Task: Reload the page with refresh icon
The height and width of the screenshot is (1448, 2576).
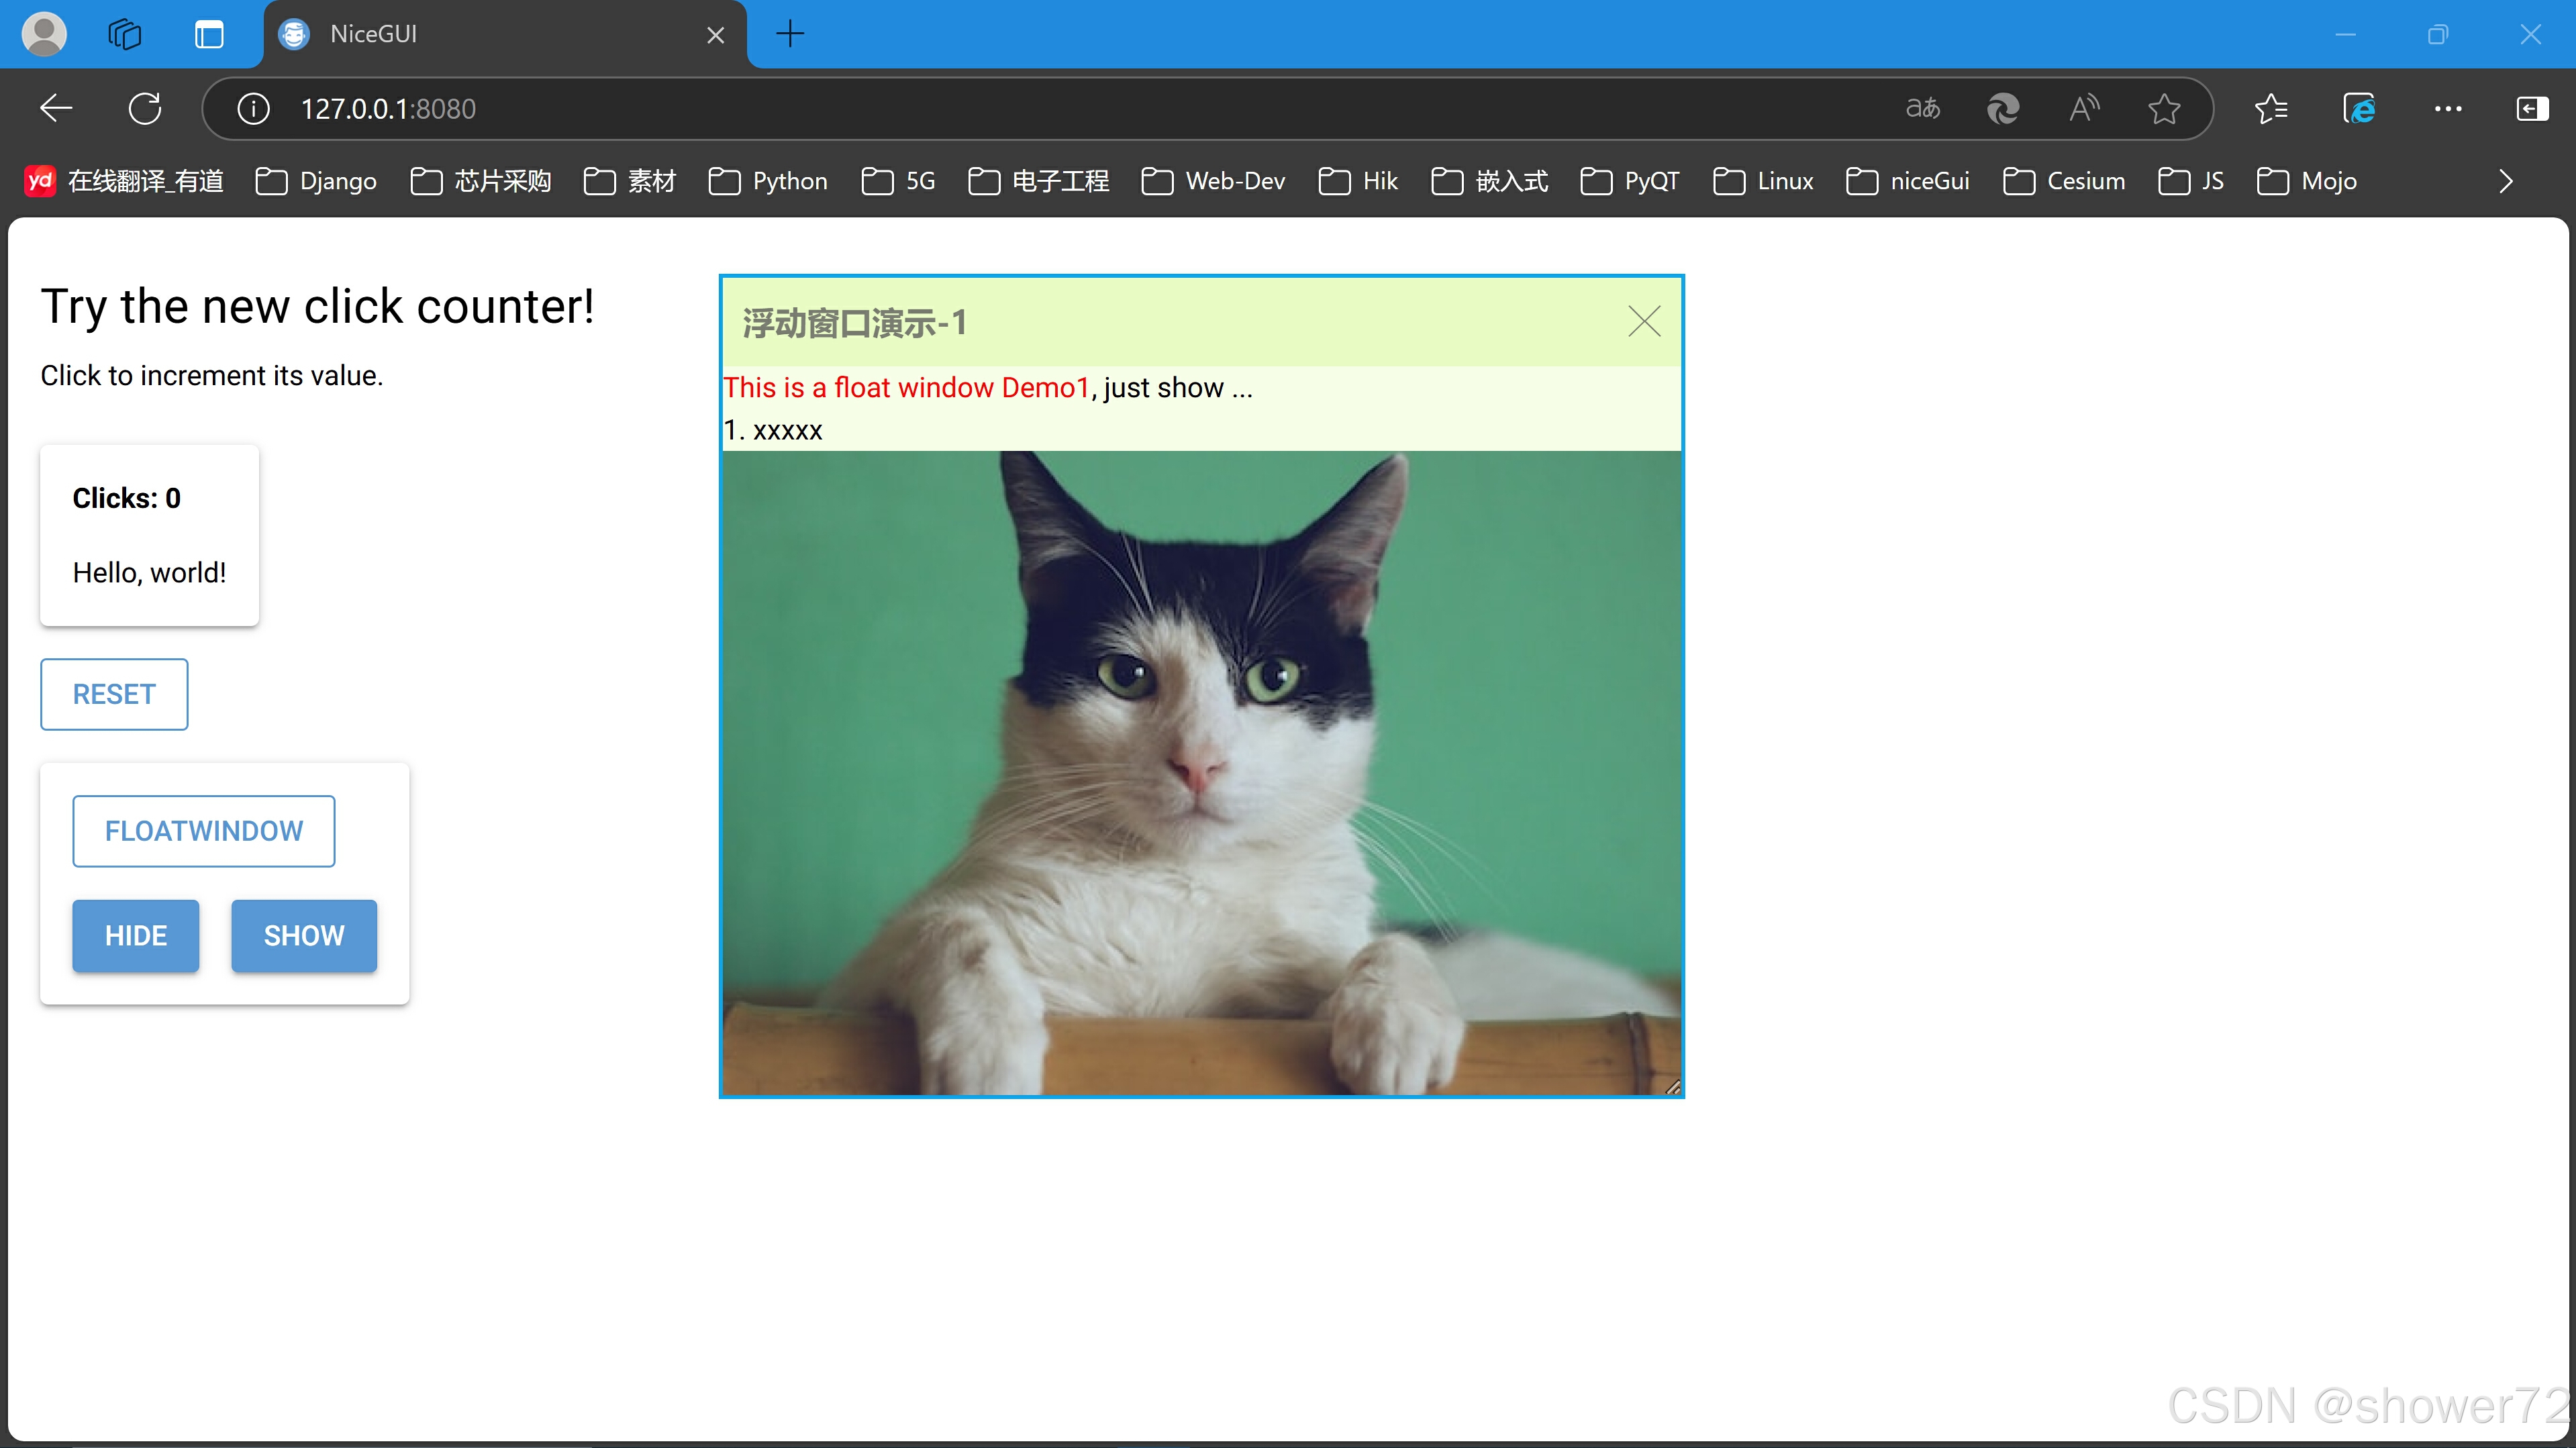Action: (x=145, y=108)
